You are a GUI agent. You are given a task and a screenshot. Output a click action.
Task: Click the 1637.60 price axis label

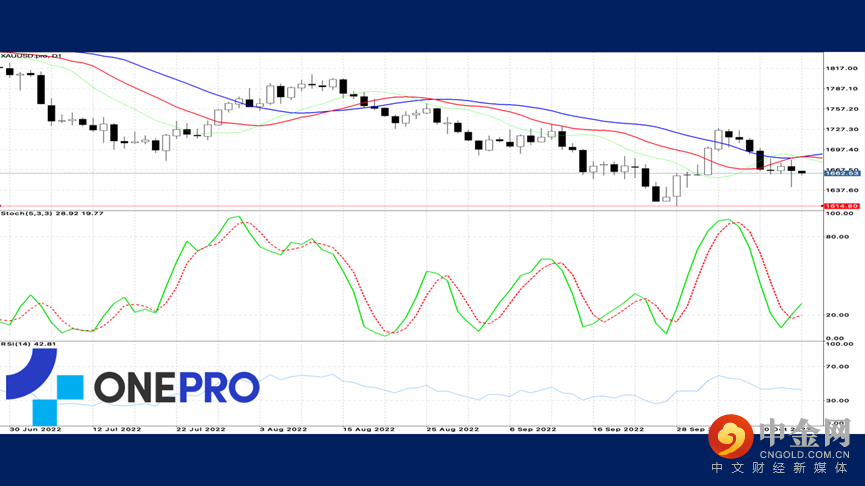[x=841, y=190]
